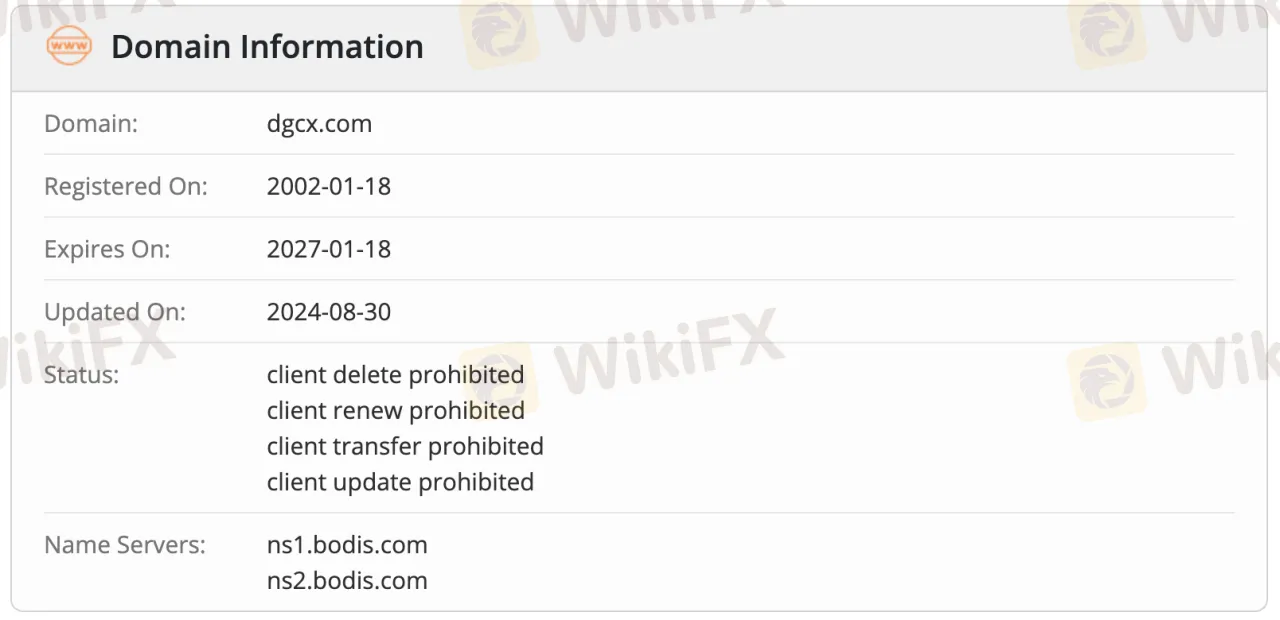Image resolution: width=1280 pixels, height=620 pixels.
Task: Select client delete prohibited status
Action: 395,375
